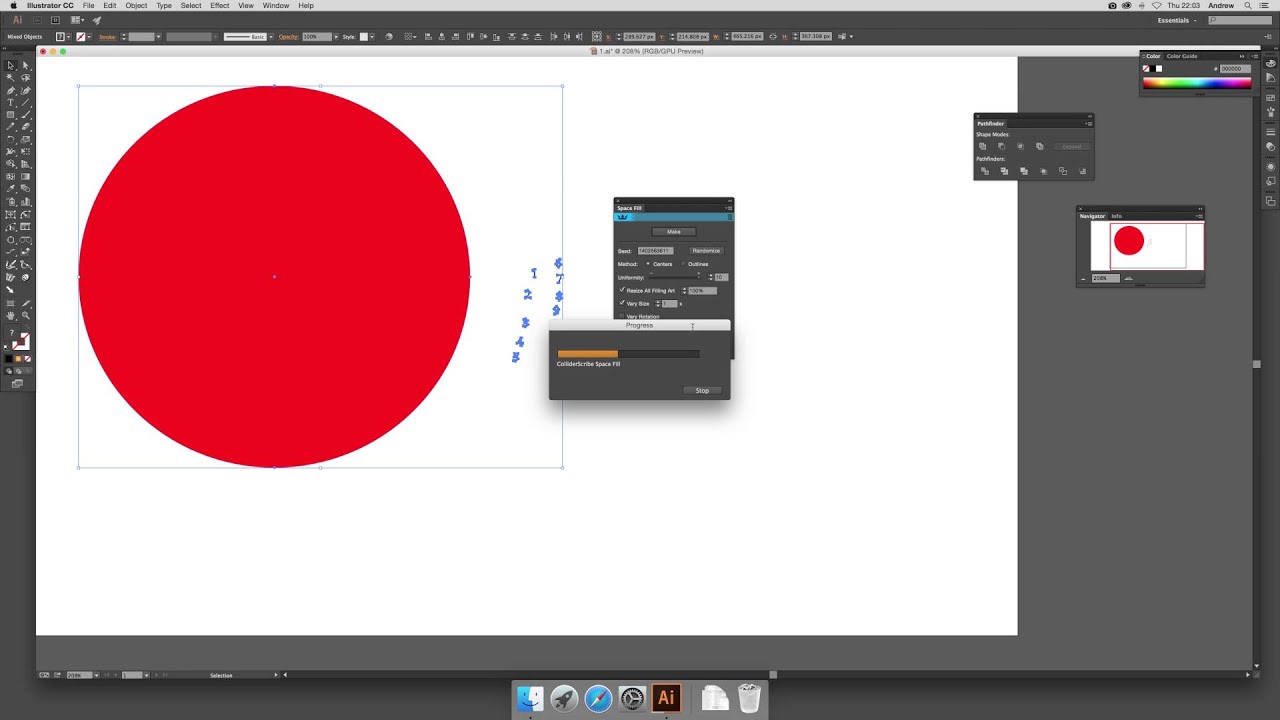Open the Space Fill panel options menu

click(728, 208)
